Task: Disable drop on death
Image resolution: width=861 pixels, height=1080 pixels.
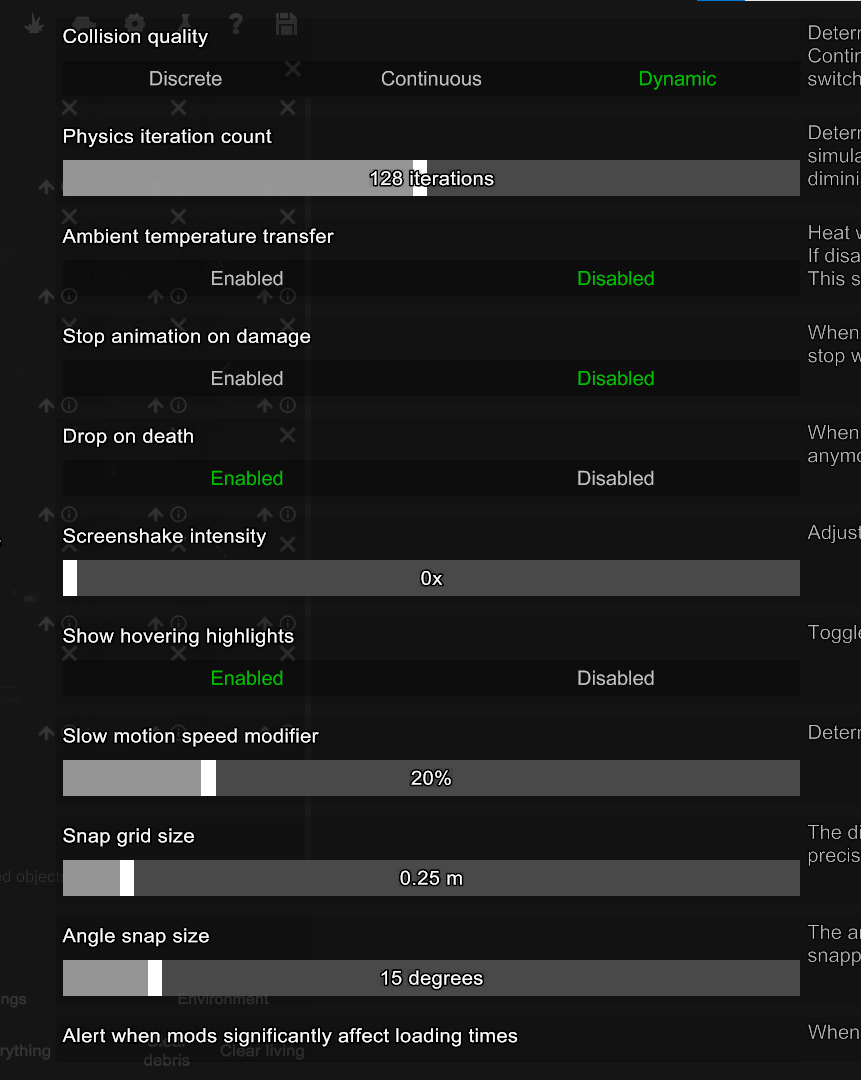Action: click(615, 479)
